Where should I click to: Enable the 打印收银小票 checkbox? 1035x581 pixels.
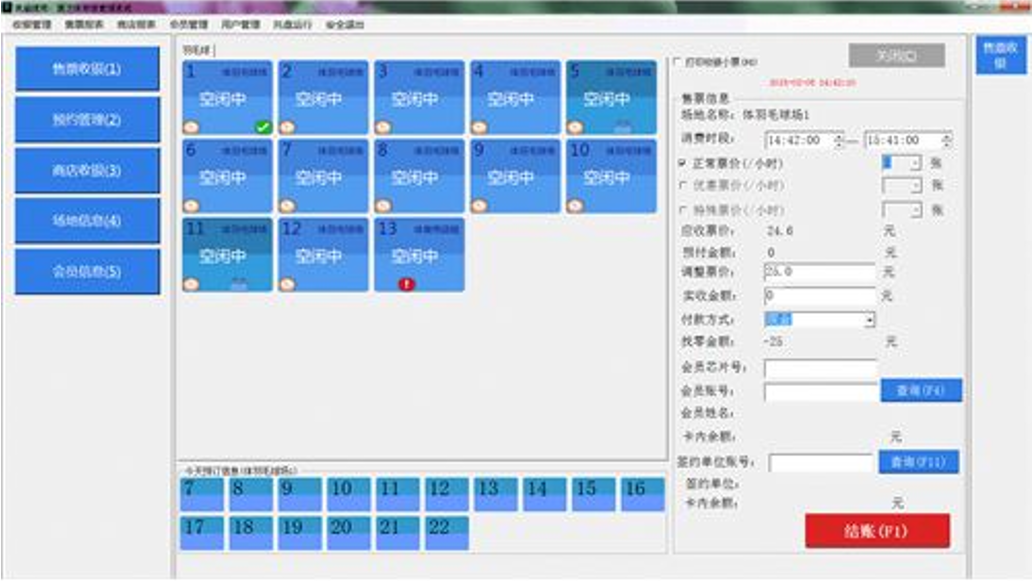(x=679, y=62)
